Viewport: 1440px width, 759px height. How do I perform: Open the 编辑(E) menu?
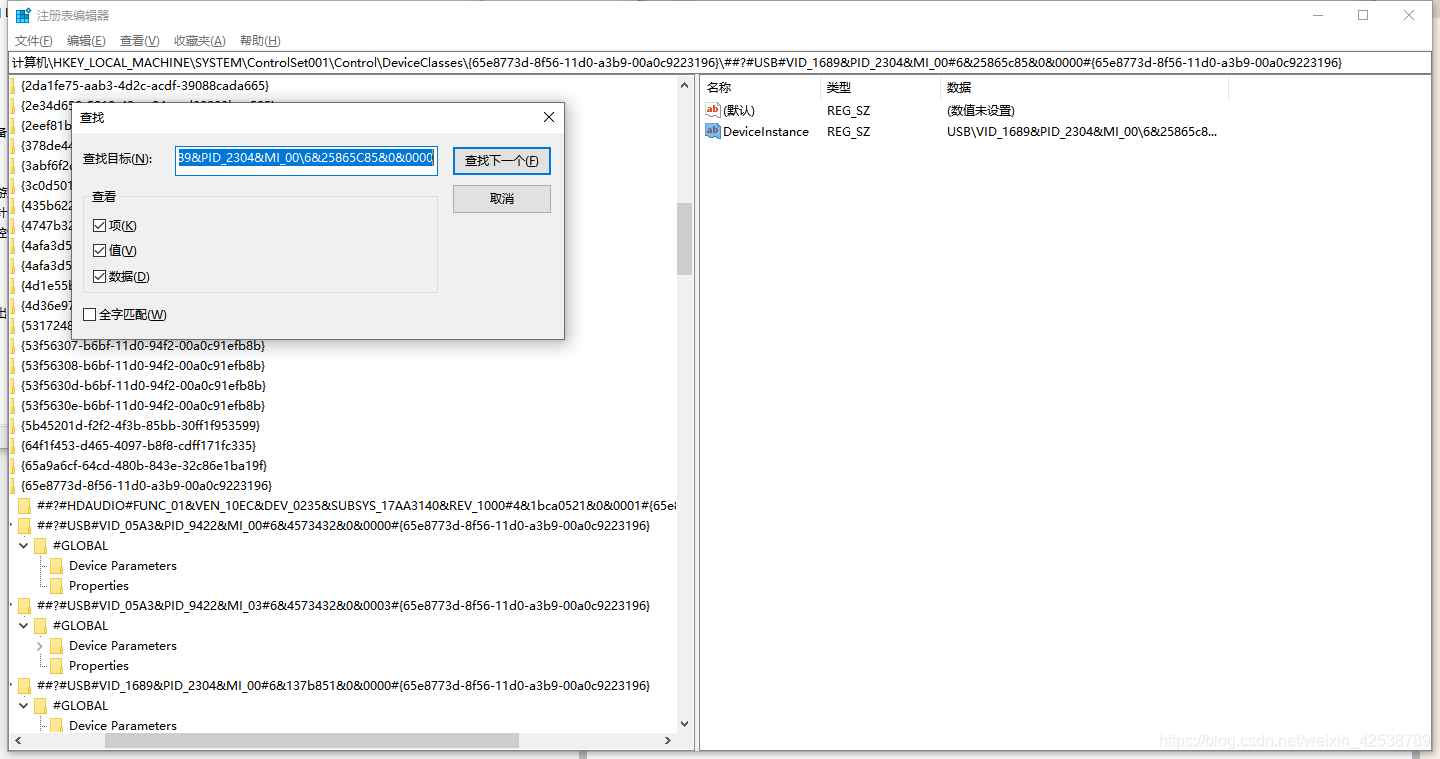(x=86, y=41)
